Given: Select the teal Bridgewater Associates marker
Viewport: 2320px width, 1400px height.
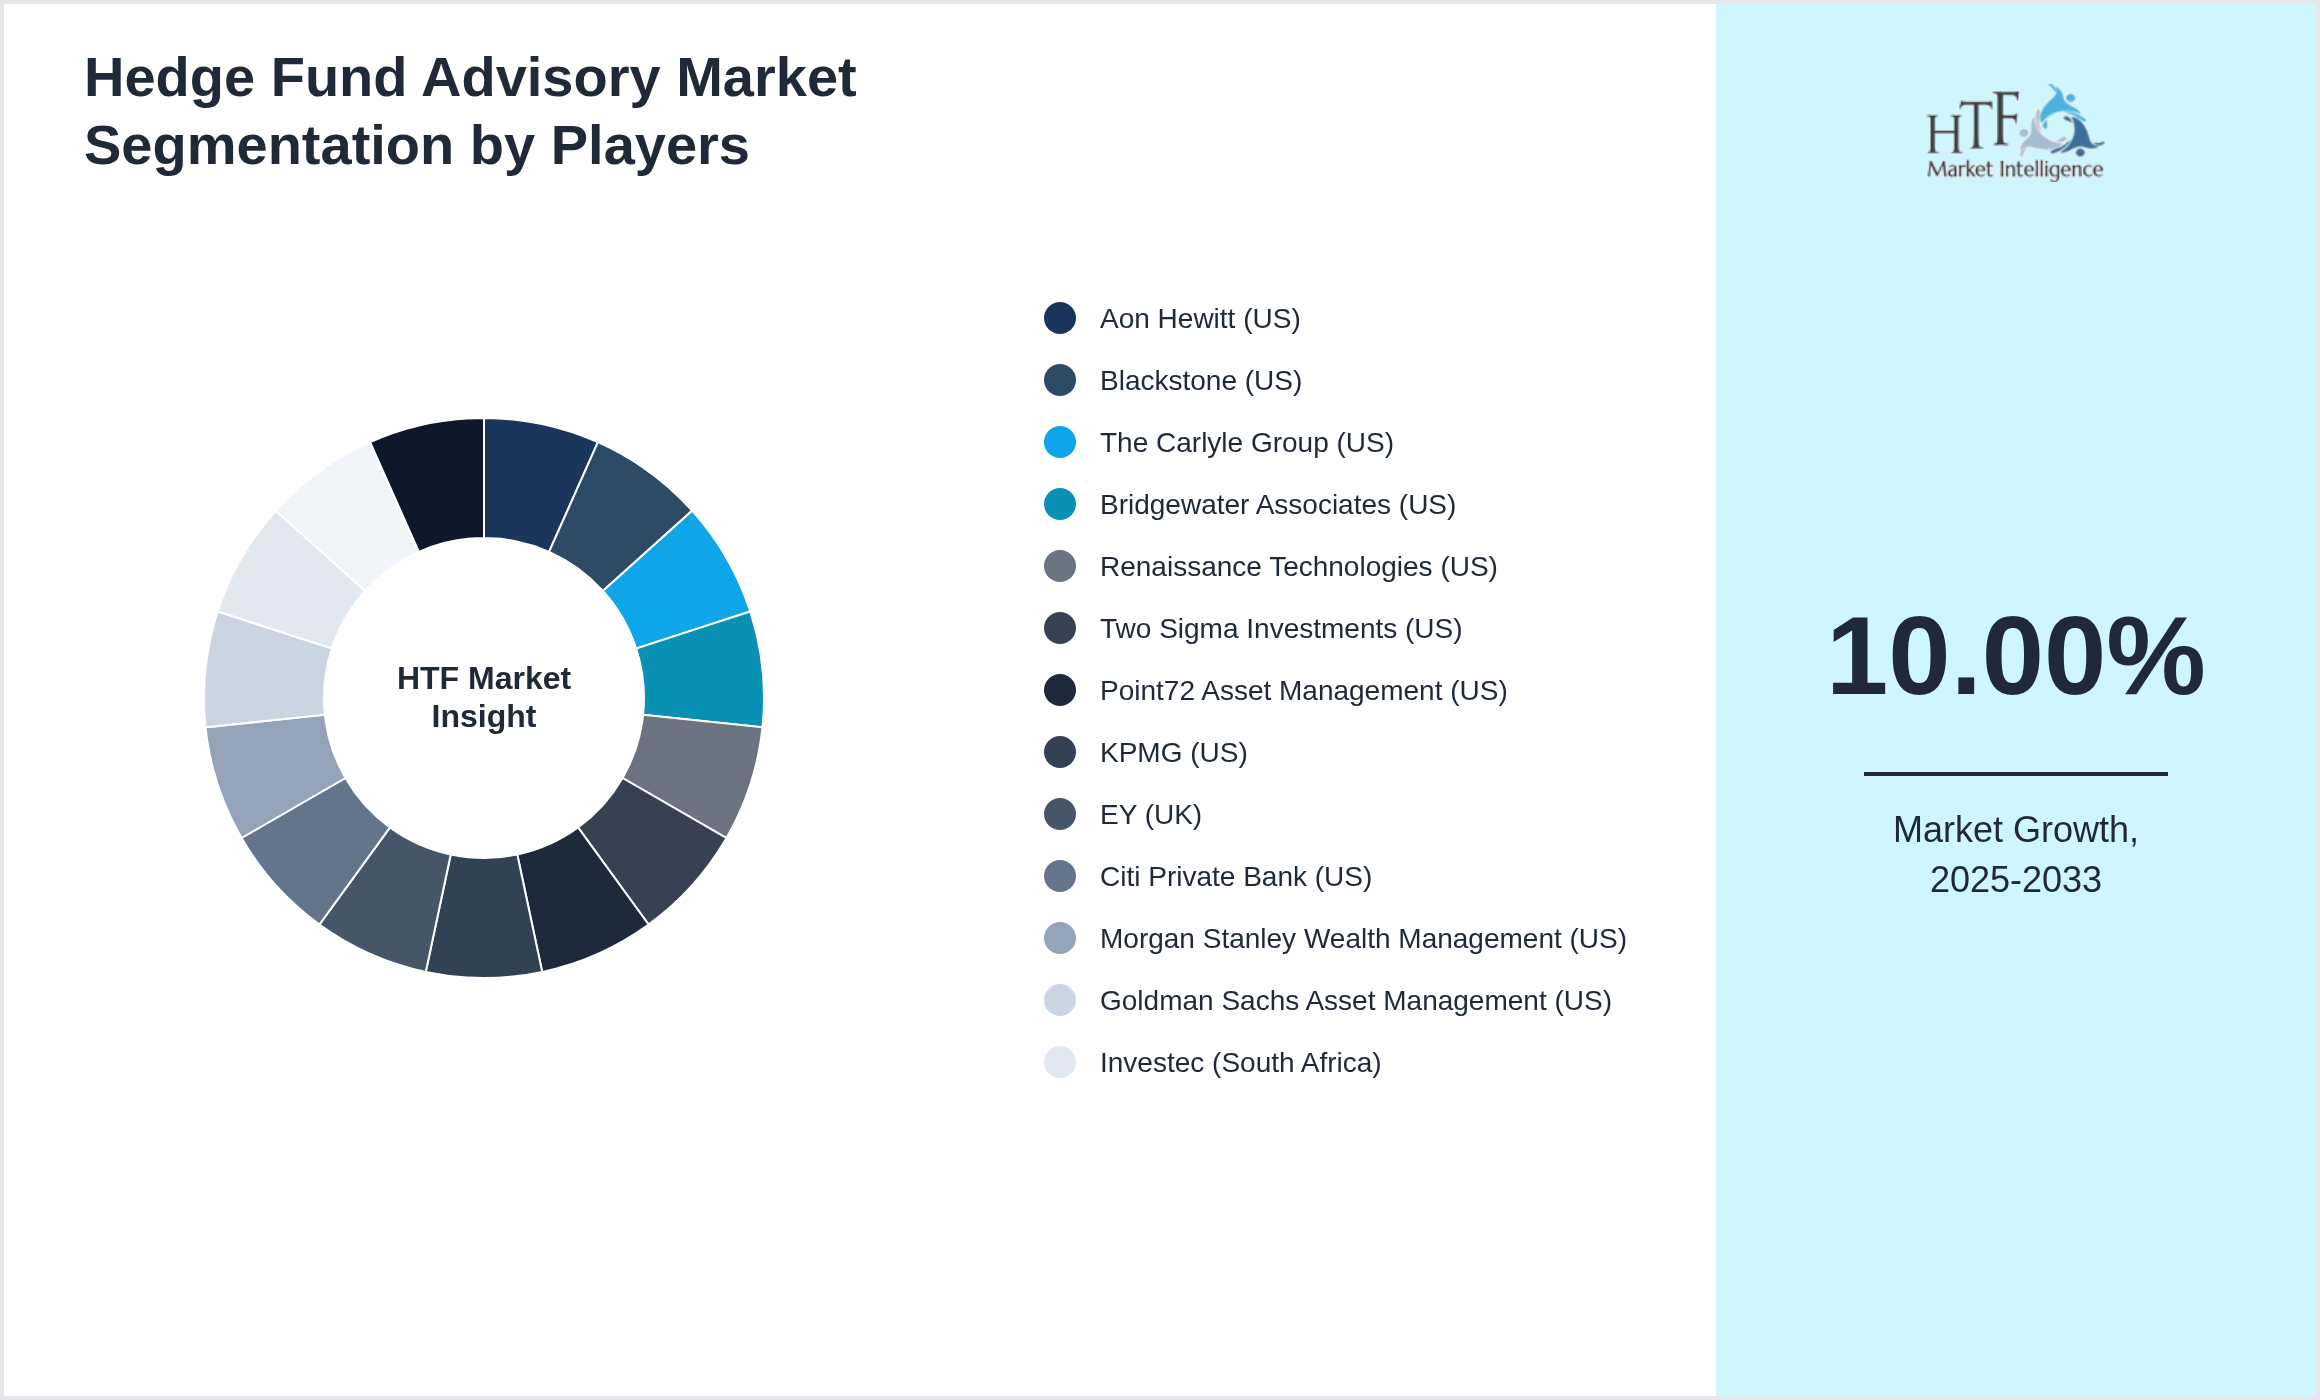Looking at the screenshot, I should [x=1060, y=505].
